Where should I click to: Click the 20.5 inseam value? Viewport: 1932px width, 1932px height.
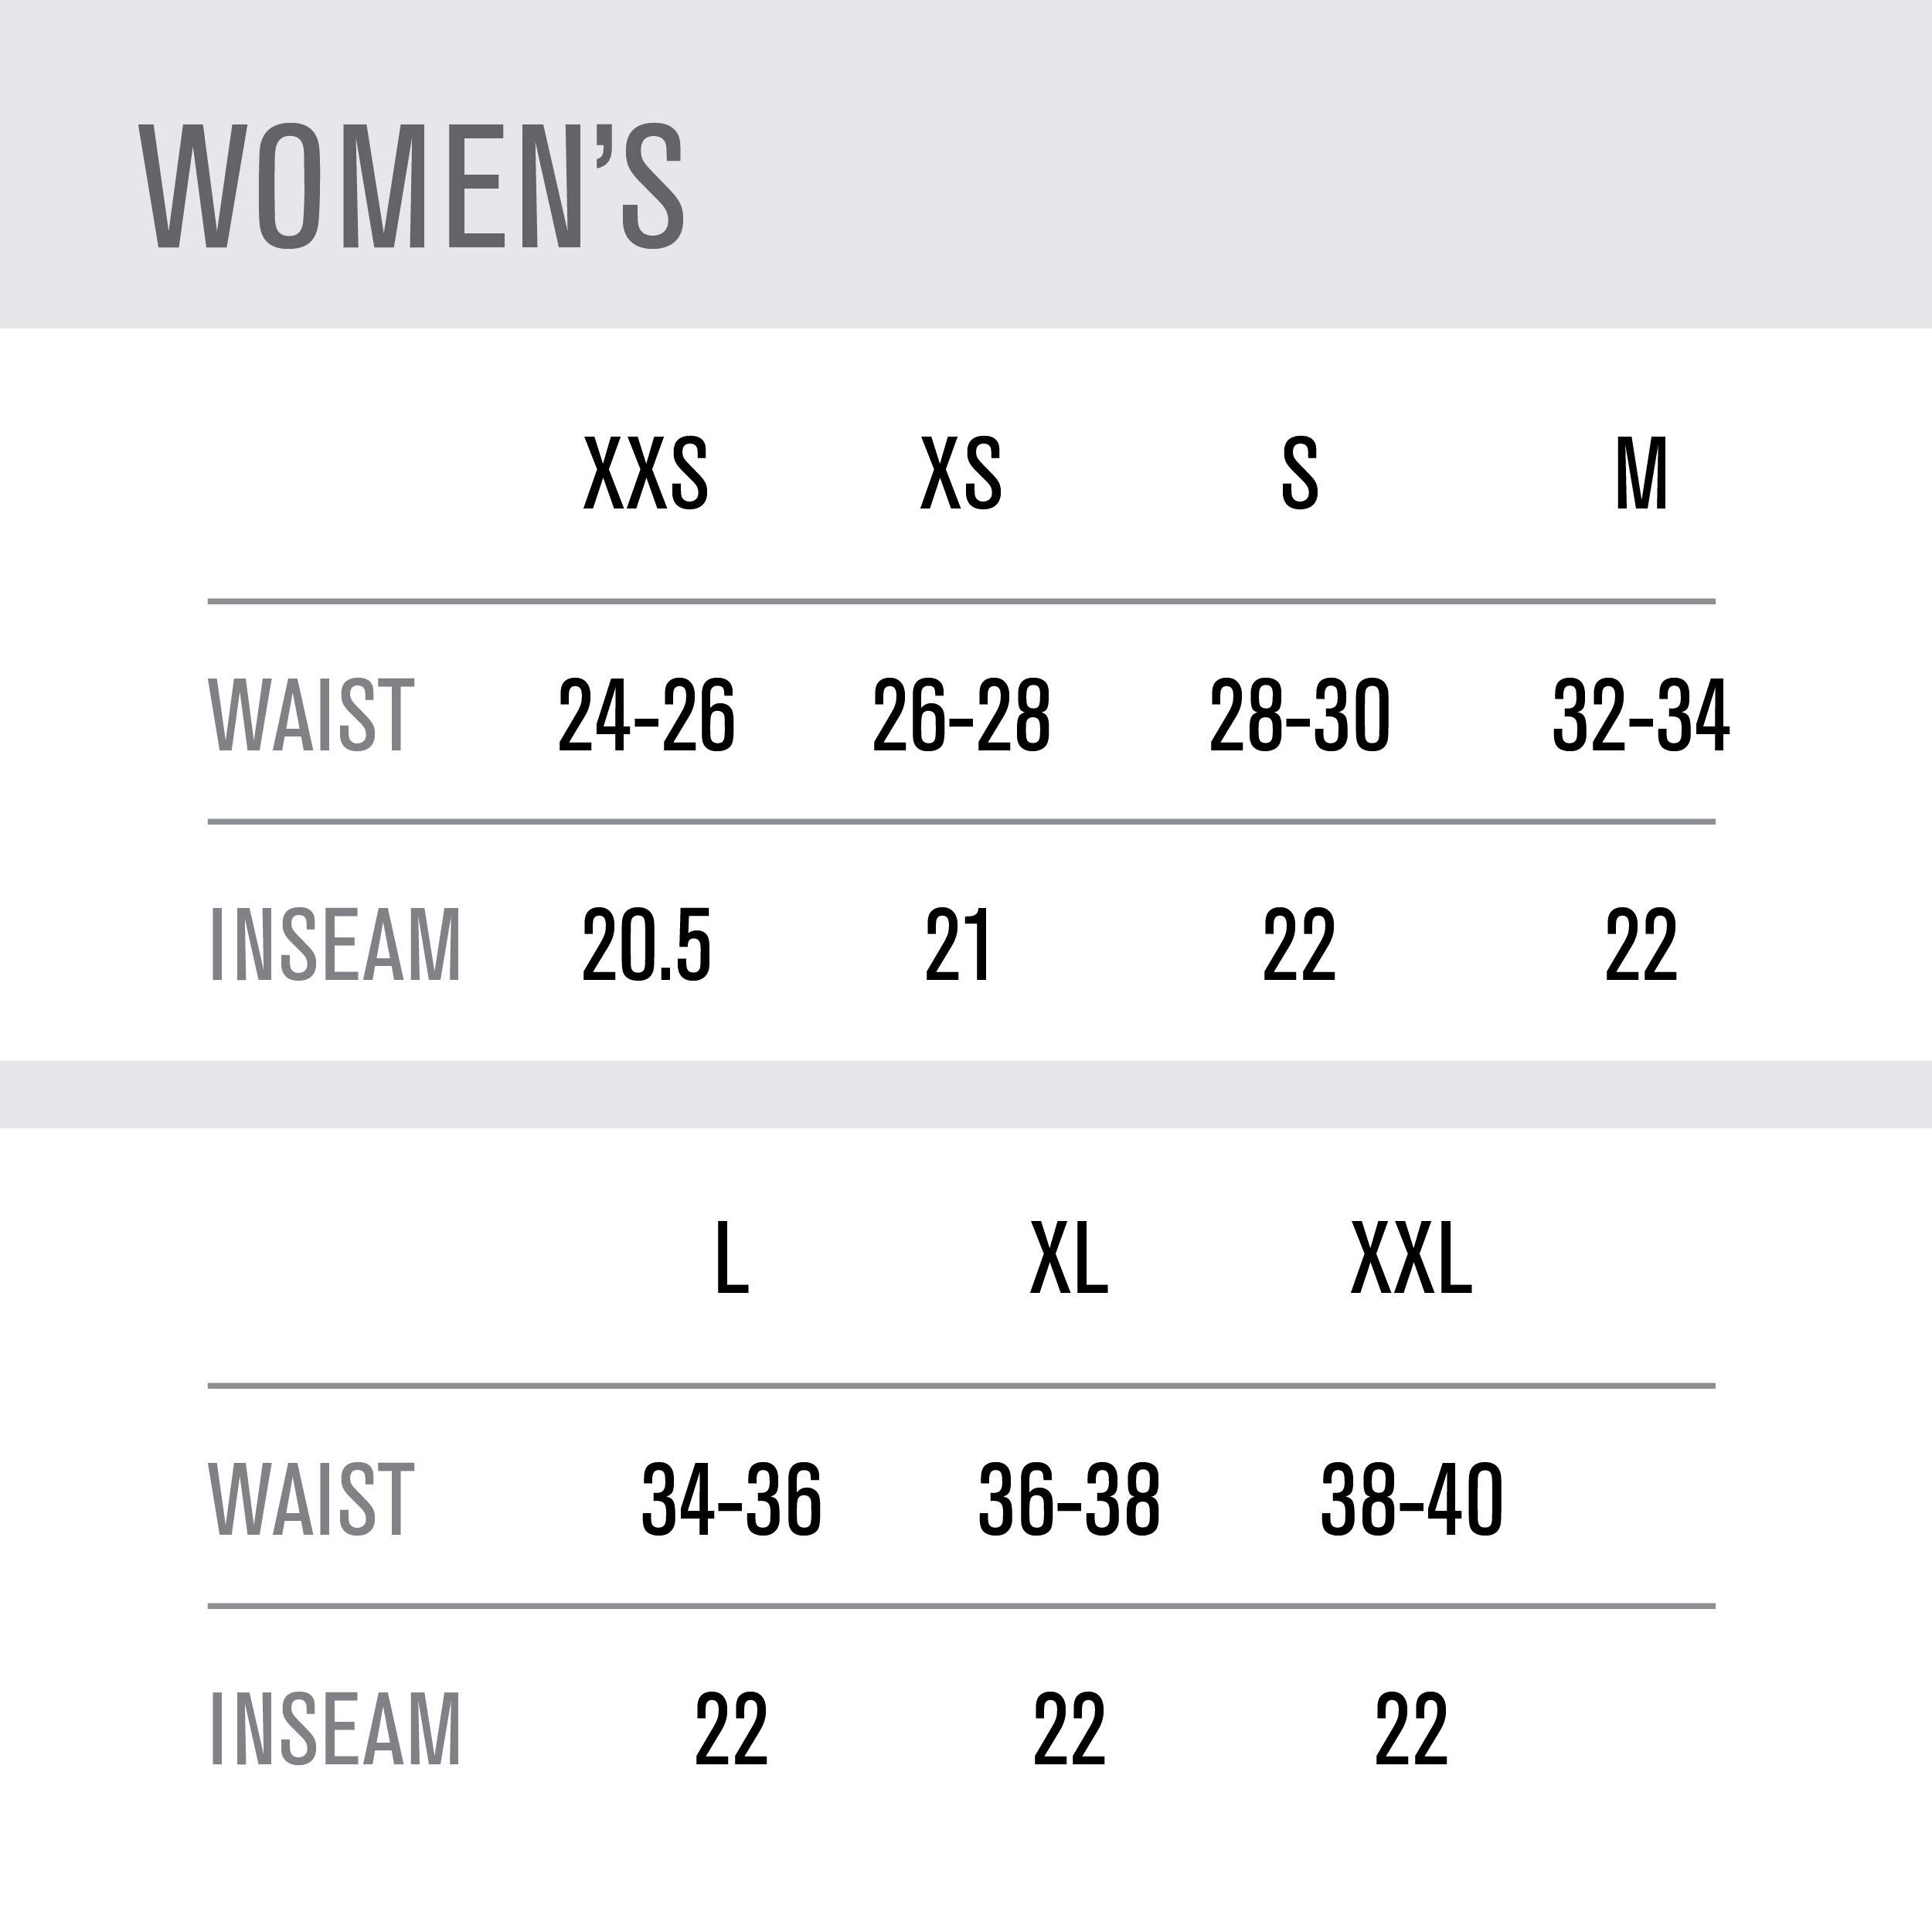click(x=646, y=945)
